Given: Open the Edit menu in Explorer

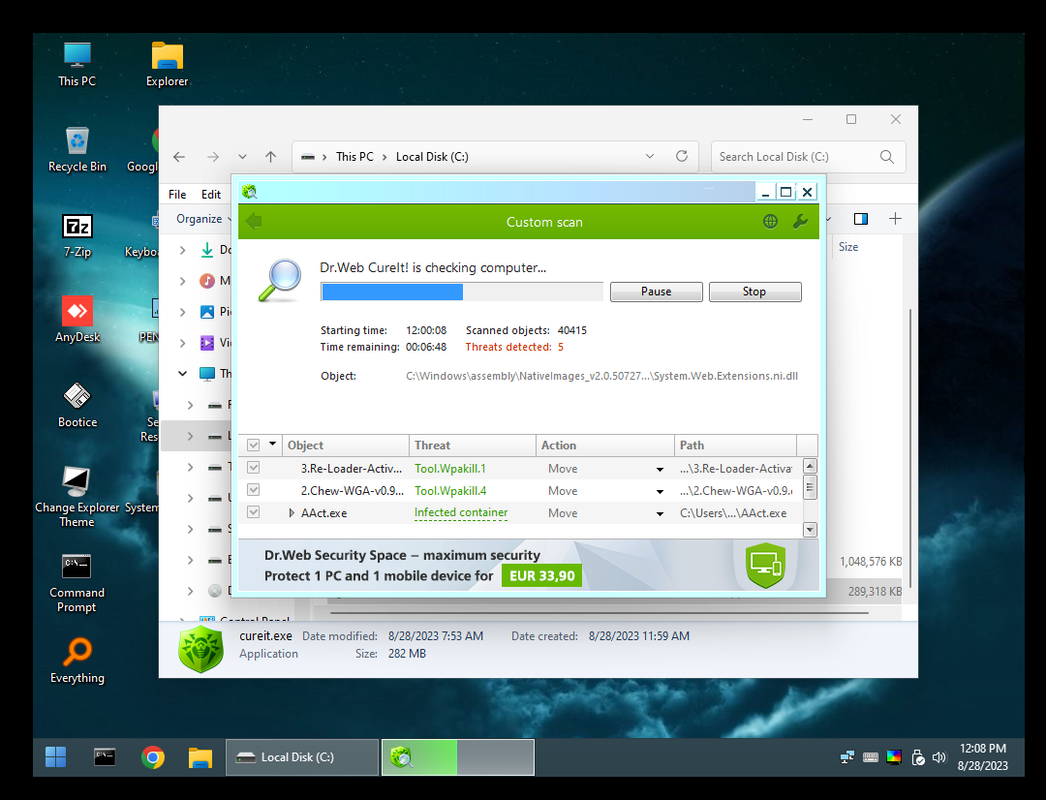Looking at the screenshot, I should (211, 194).
